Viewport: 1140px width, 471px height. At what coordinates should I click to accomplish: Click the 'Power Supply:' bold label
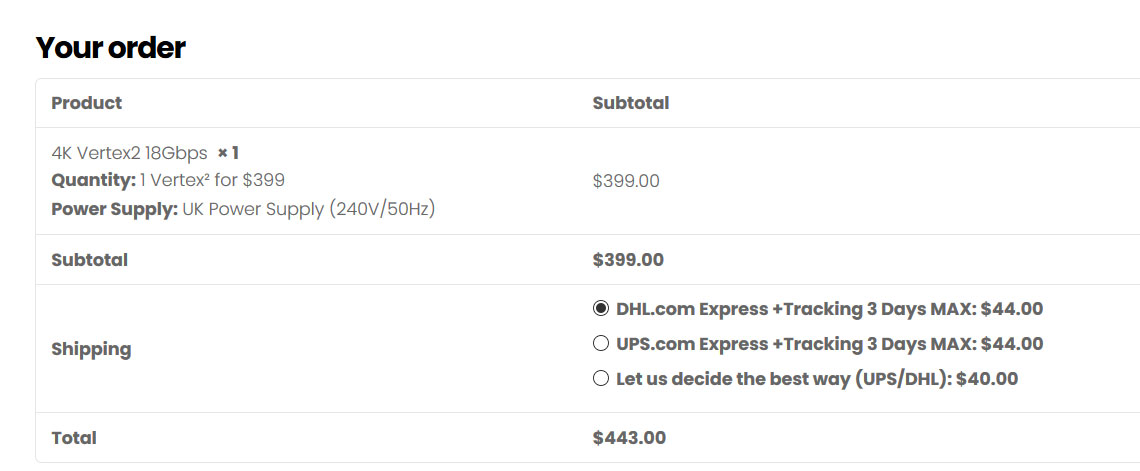(115, 209)
